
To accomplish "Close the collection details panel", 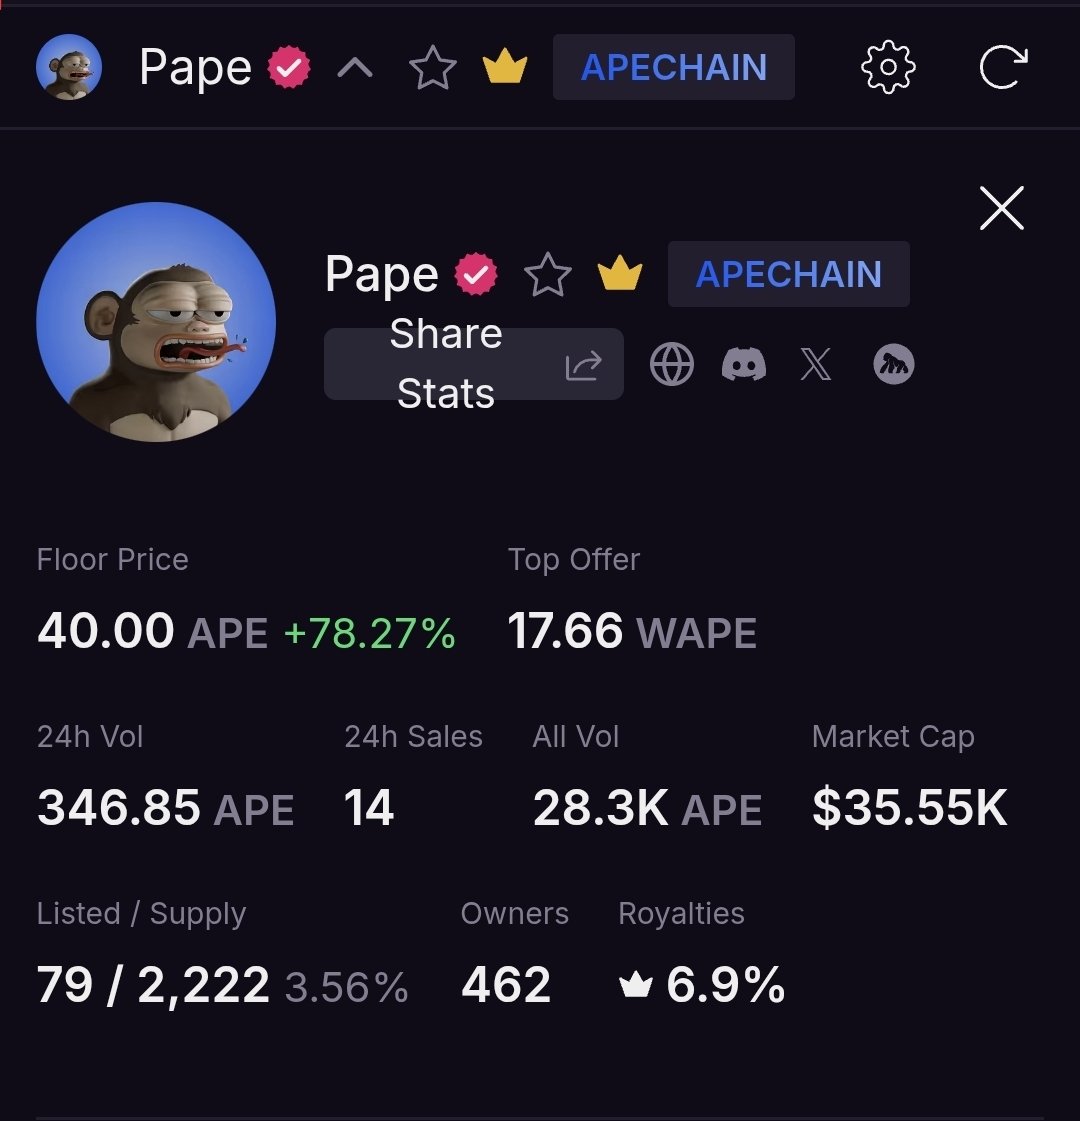I will [1001, 208].
